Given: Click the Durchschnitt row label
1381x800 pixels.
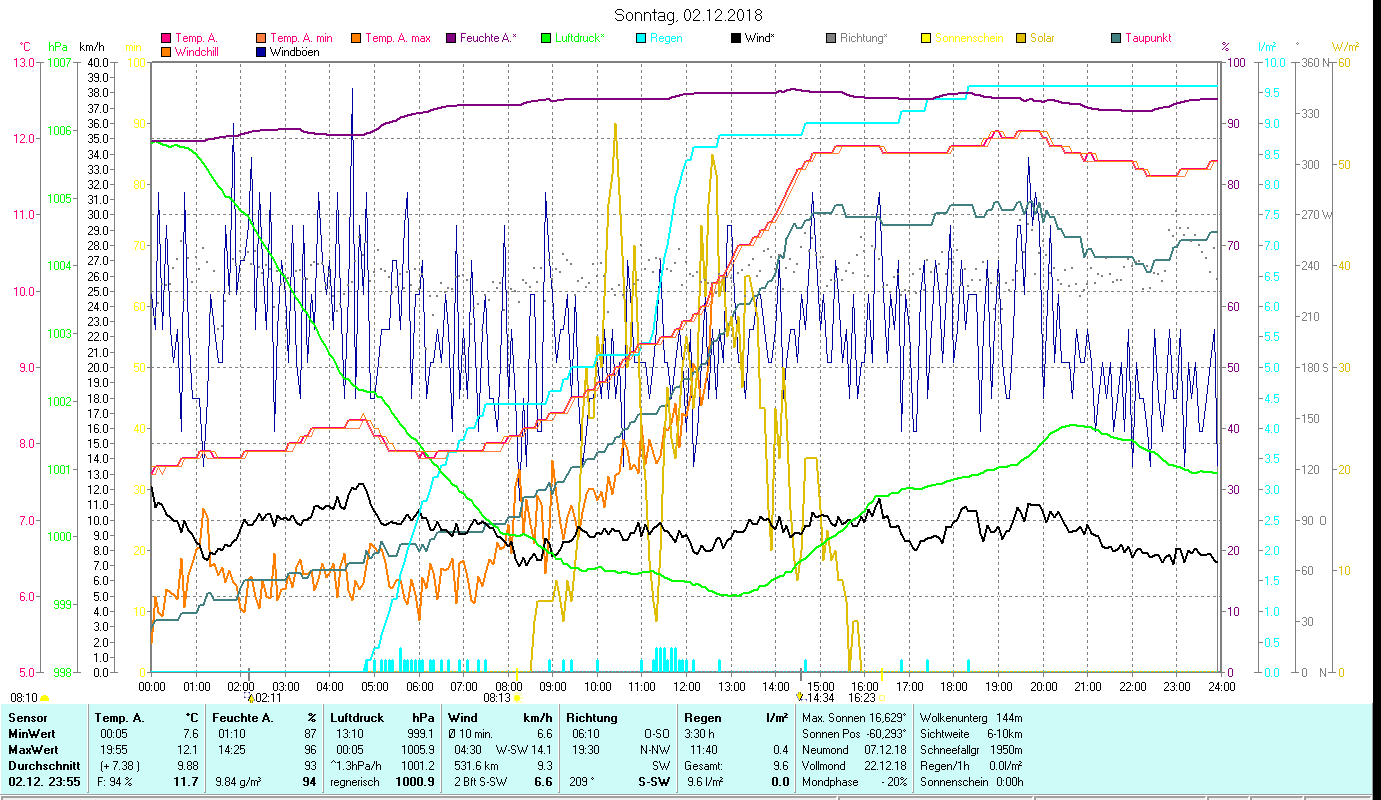Looking at the screenshot, I should pyautogui.click(x=42, y=768).
